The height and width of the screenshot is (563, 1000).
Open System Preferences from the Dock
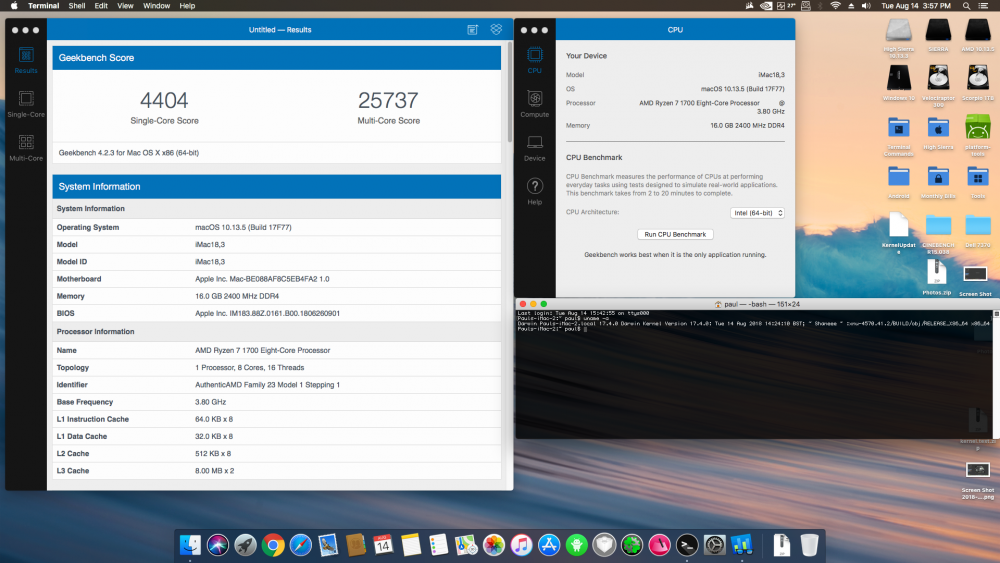pos(714,545)
